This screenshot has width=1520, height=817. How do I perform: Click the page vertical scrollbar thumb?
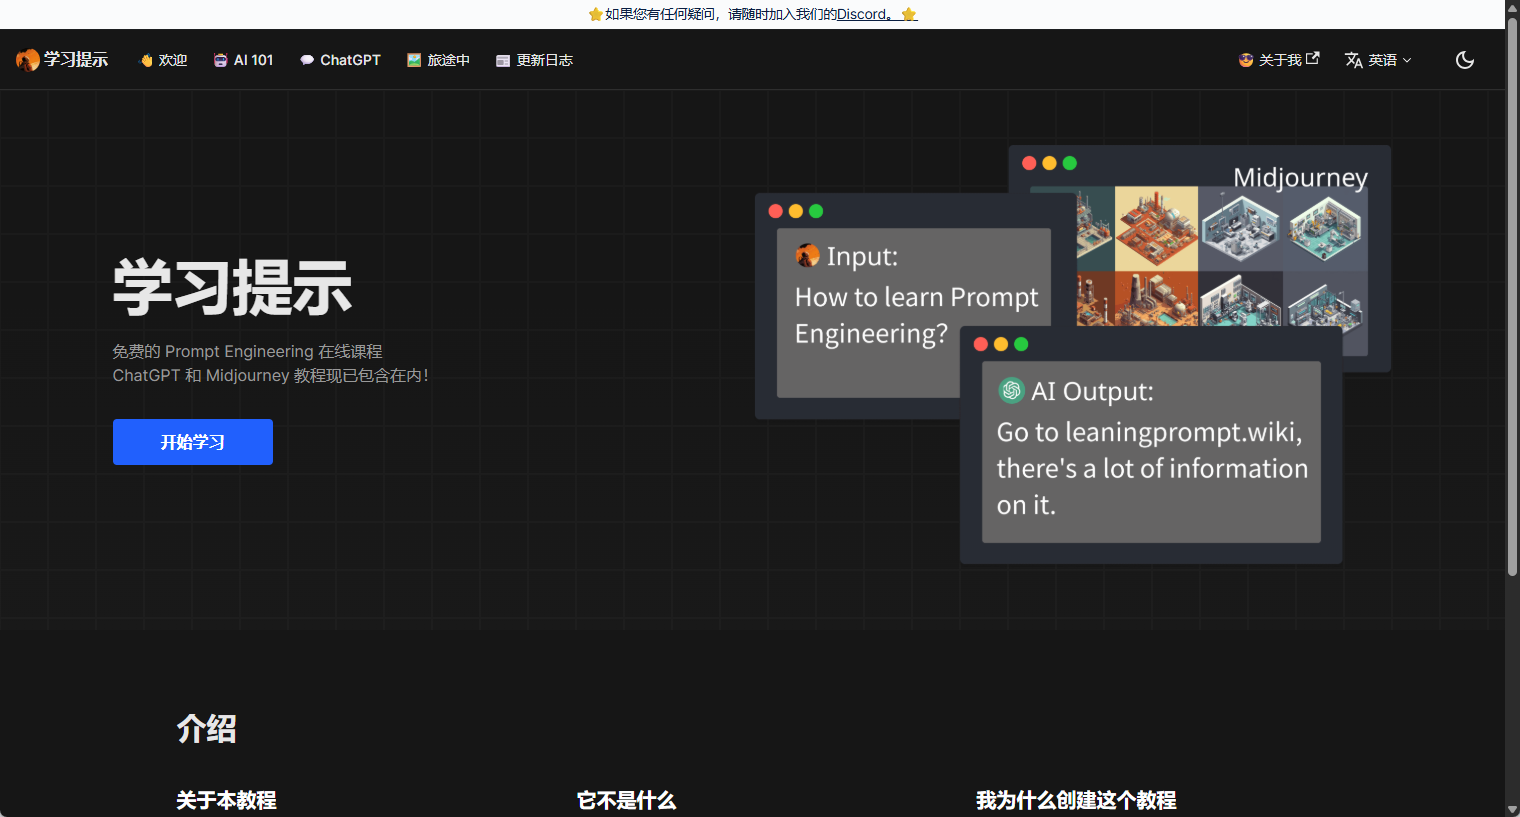[1512, 296]
